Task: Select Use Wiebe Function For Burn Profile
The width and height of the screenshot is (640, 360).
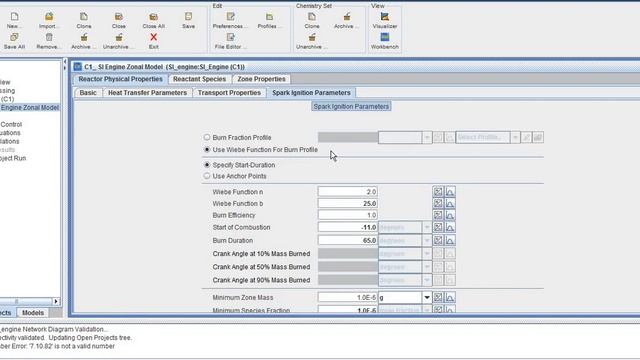Action: tap(207, 150)
